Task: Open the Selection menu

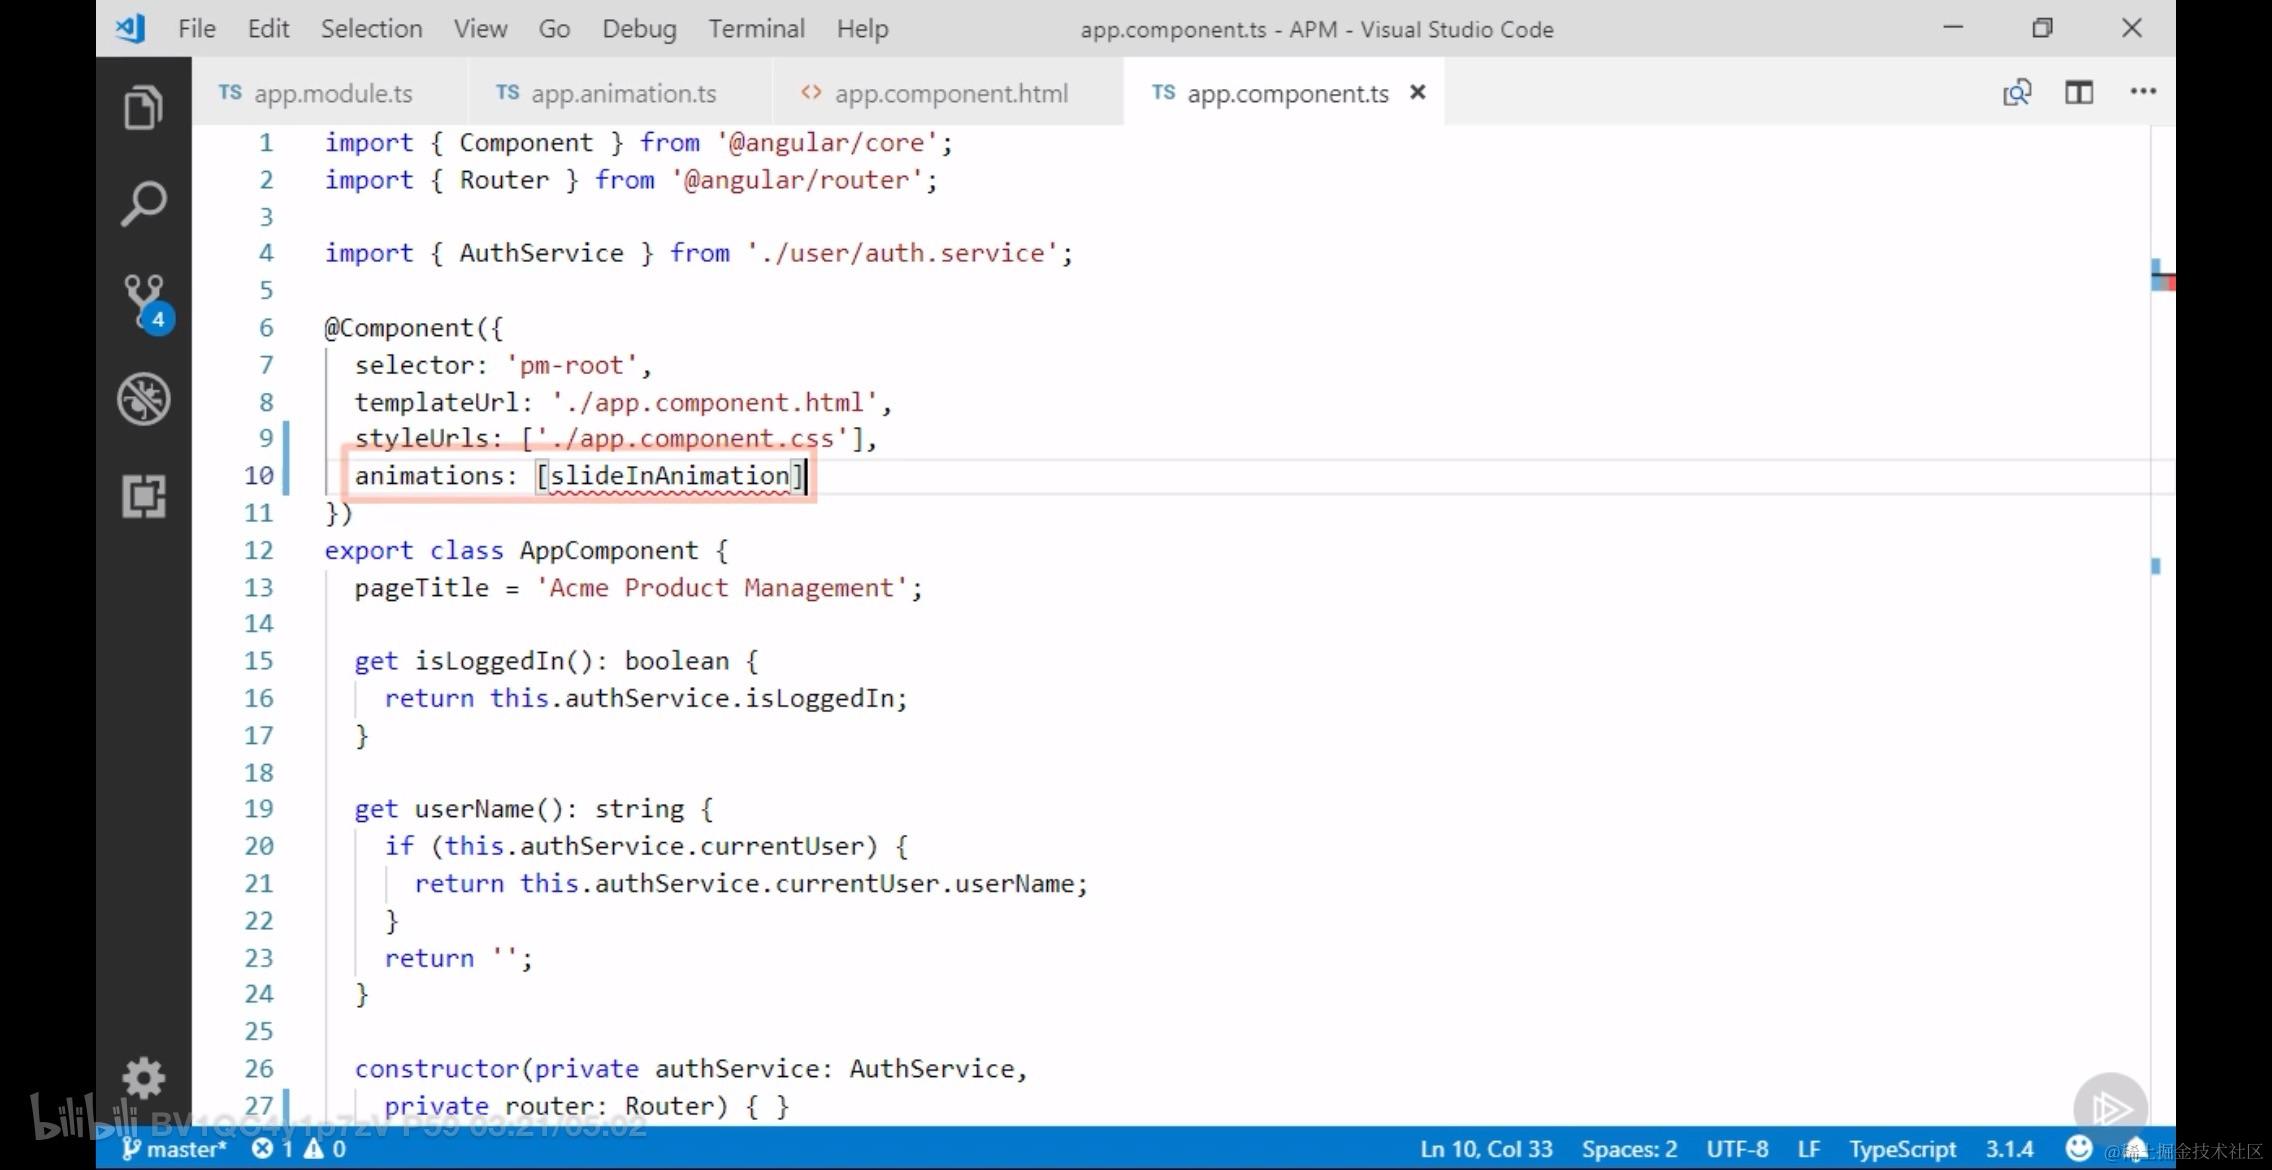Action: [x=371, y=29]
